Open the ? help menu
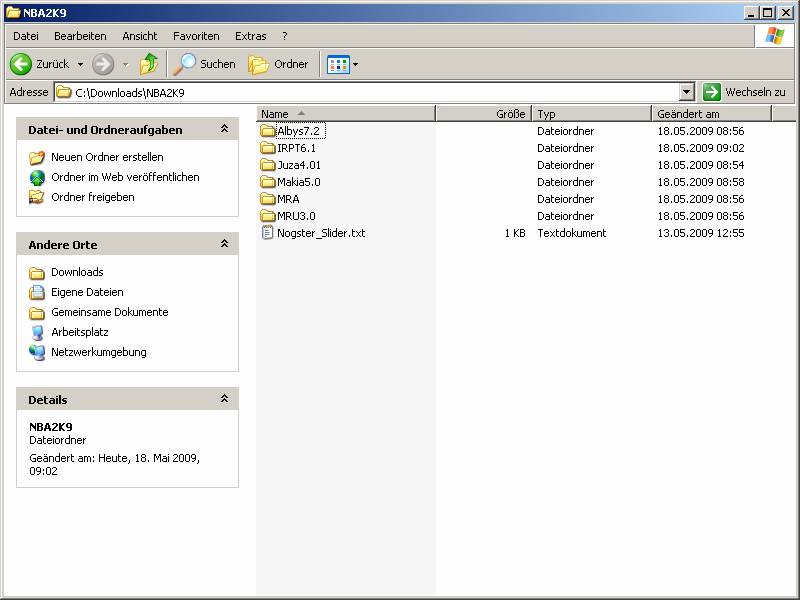Screen dimensions: 800x600 point(285,36)
